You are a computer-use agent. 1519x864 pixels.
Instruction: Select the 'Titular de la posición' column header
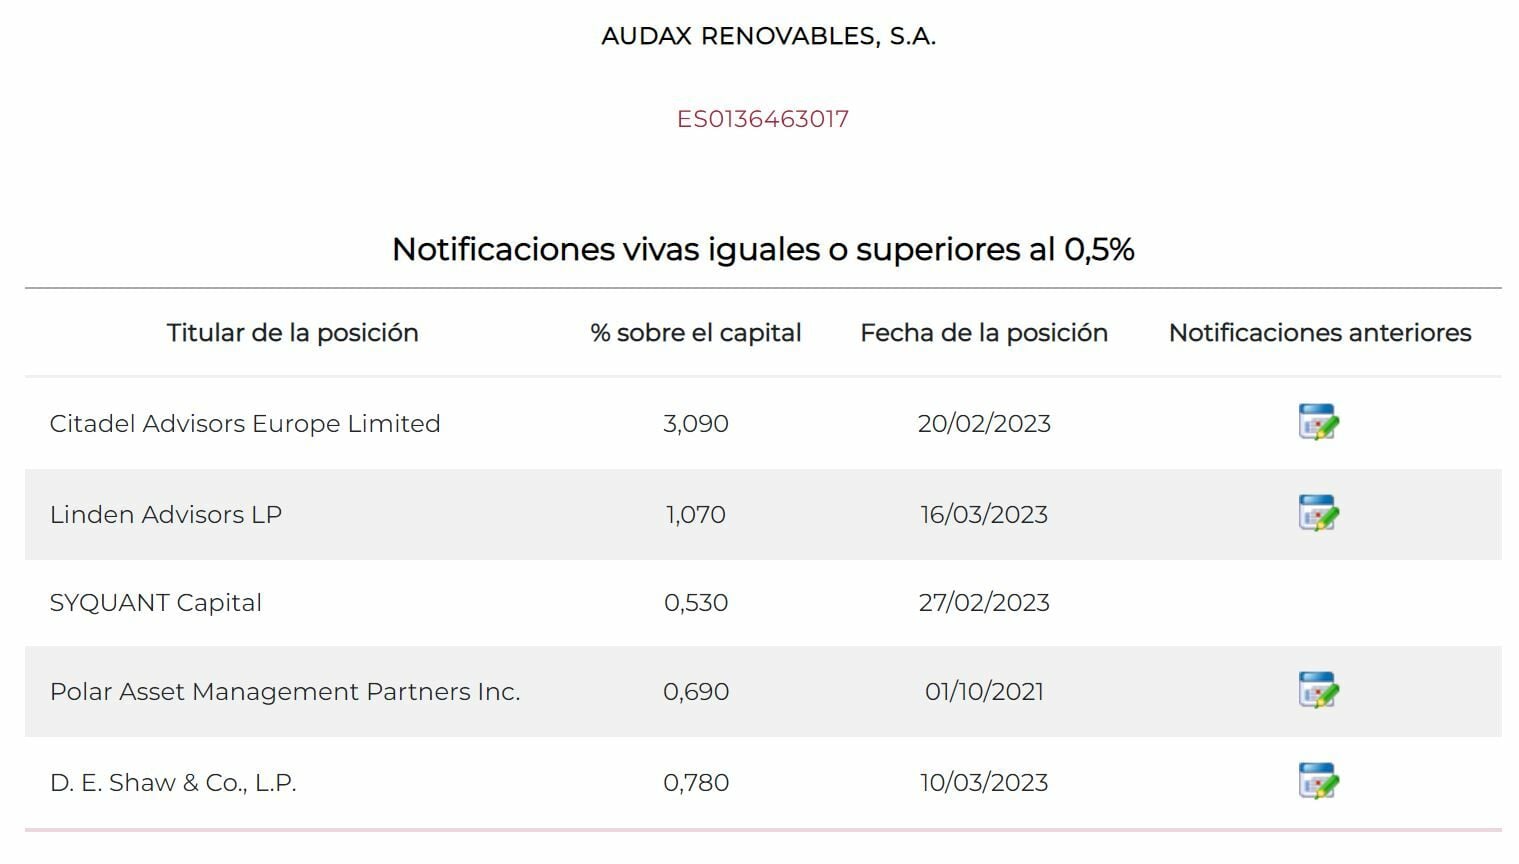(292, 333)
